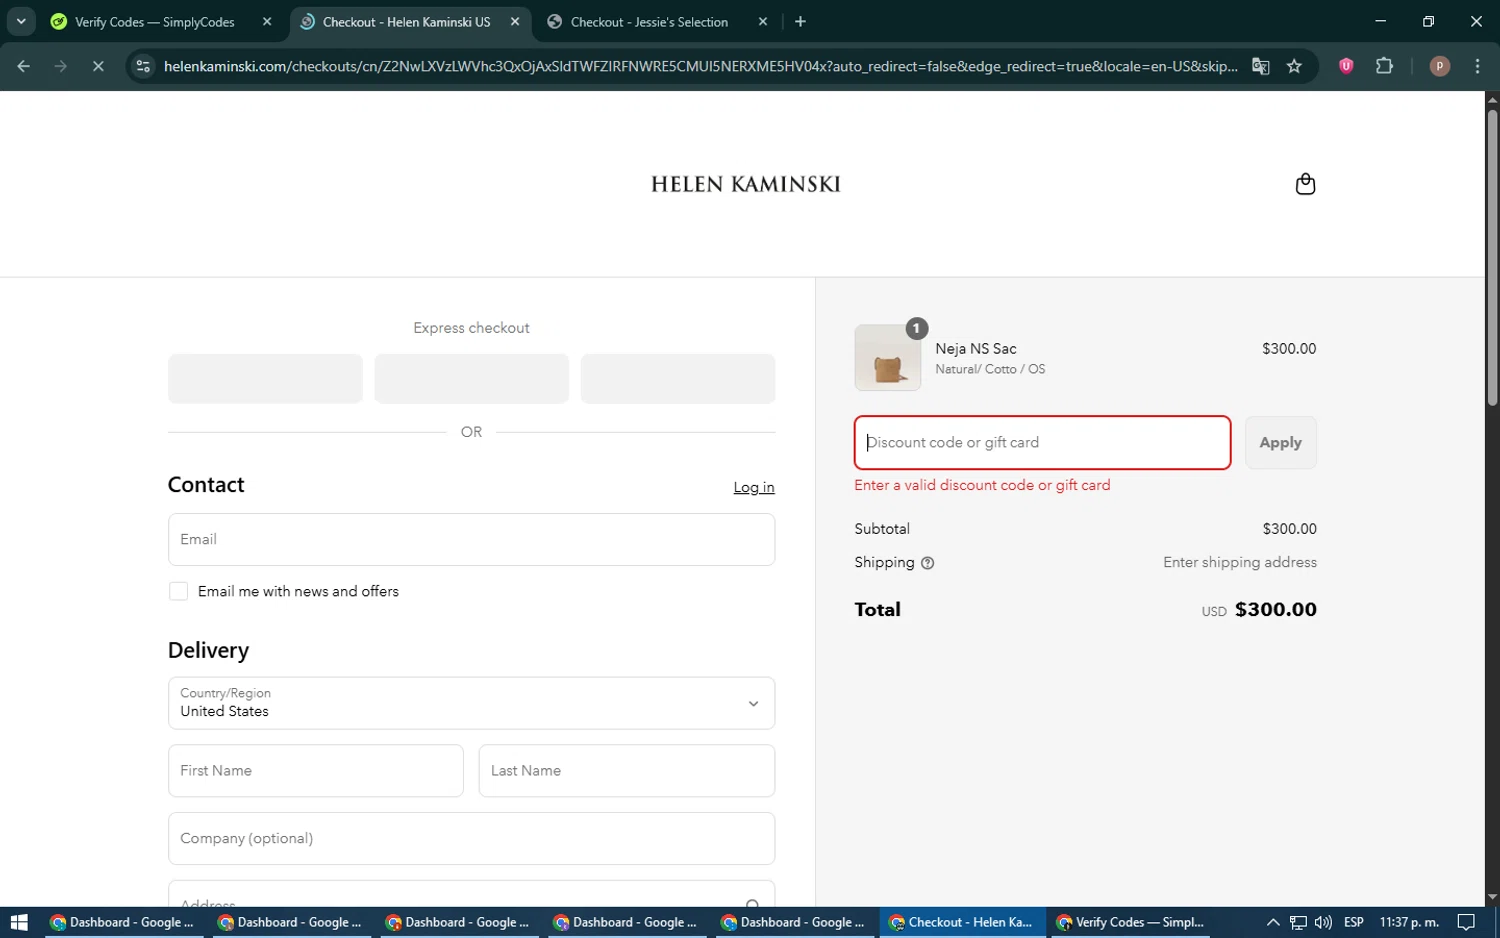Open site information icon in address bar
Screen dimensions: 1500x938
[143, 66]
